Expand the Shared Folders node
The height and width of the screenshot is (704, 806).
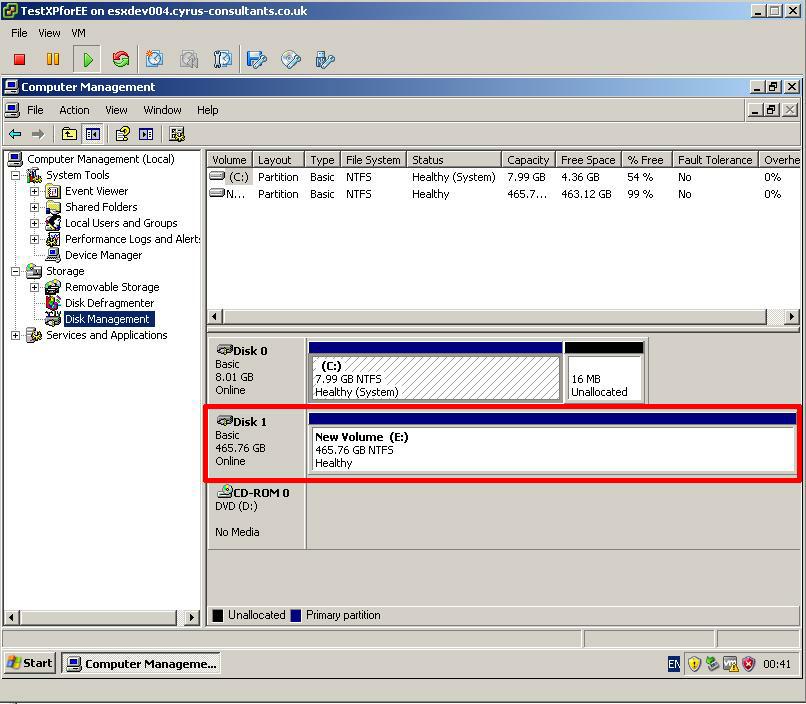coord(34,207)
